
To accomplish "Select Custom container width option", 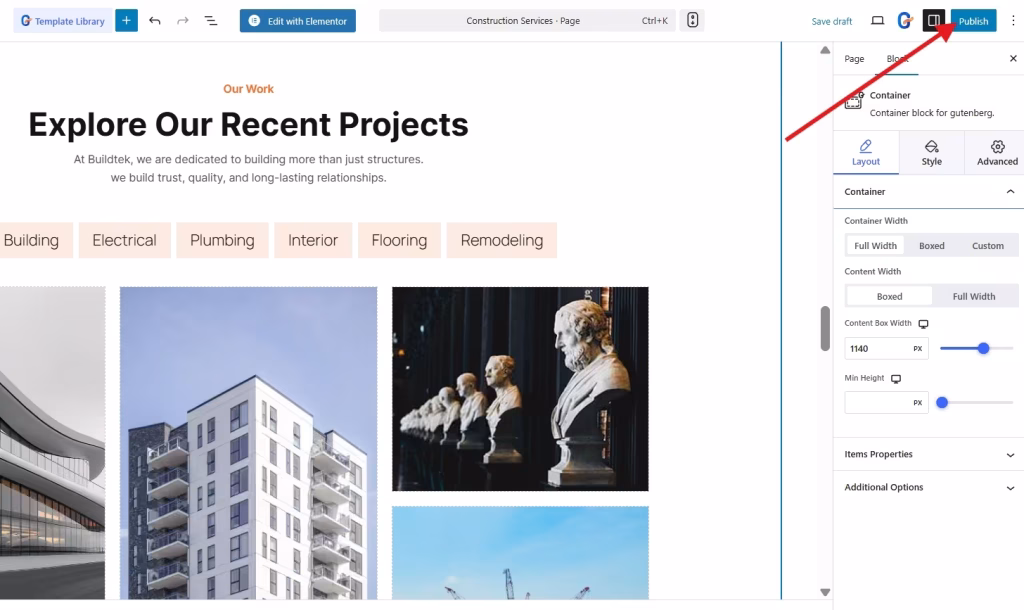I will coord(988,245).
